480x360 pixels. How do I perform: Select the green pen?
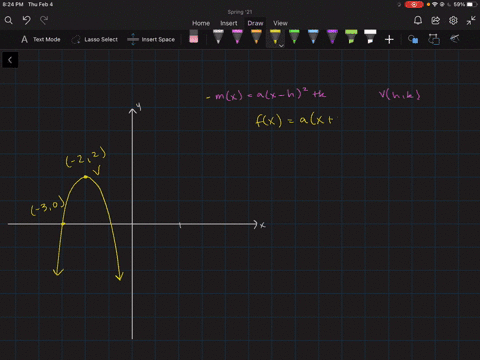point(294,37)
